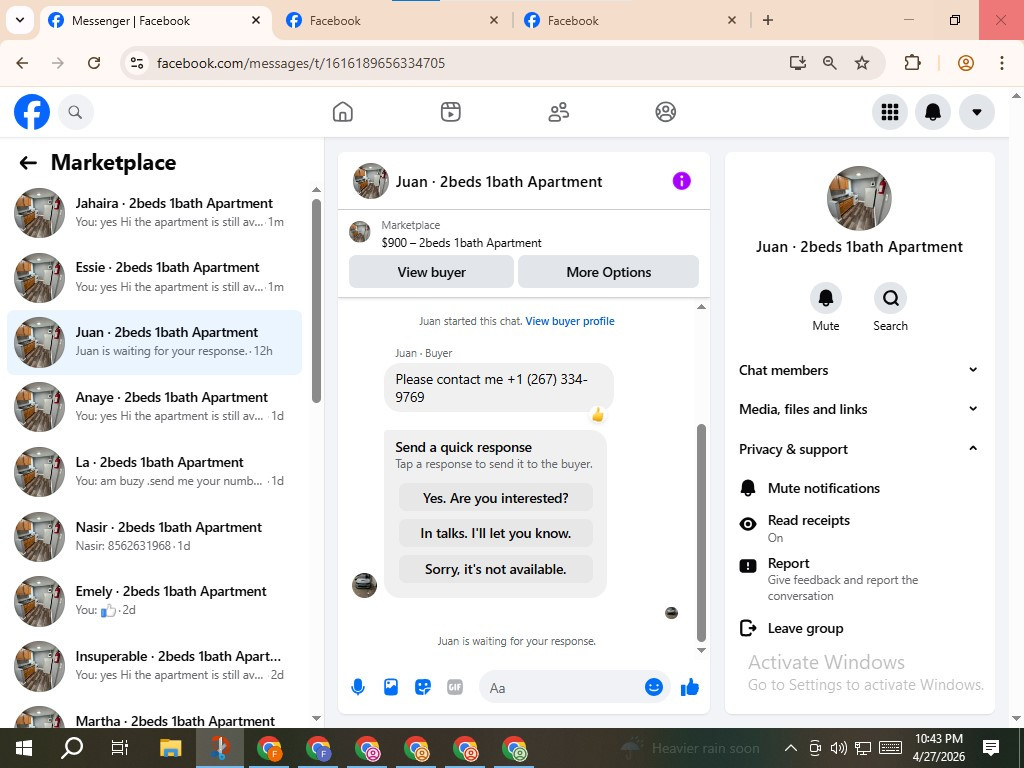The width and height of the screenshot is (1024, 768).
Task: Collapse Privacy & support section
Action: pyautogui.click(x=859, y=449)
